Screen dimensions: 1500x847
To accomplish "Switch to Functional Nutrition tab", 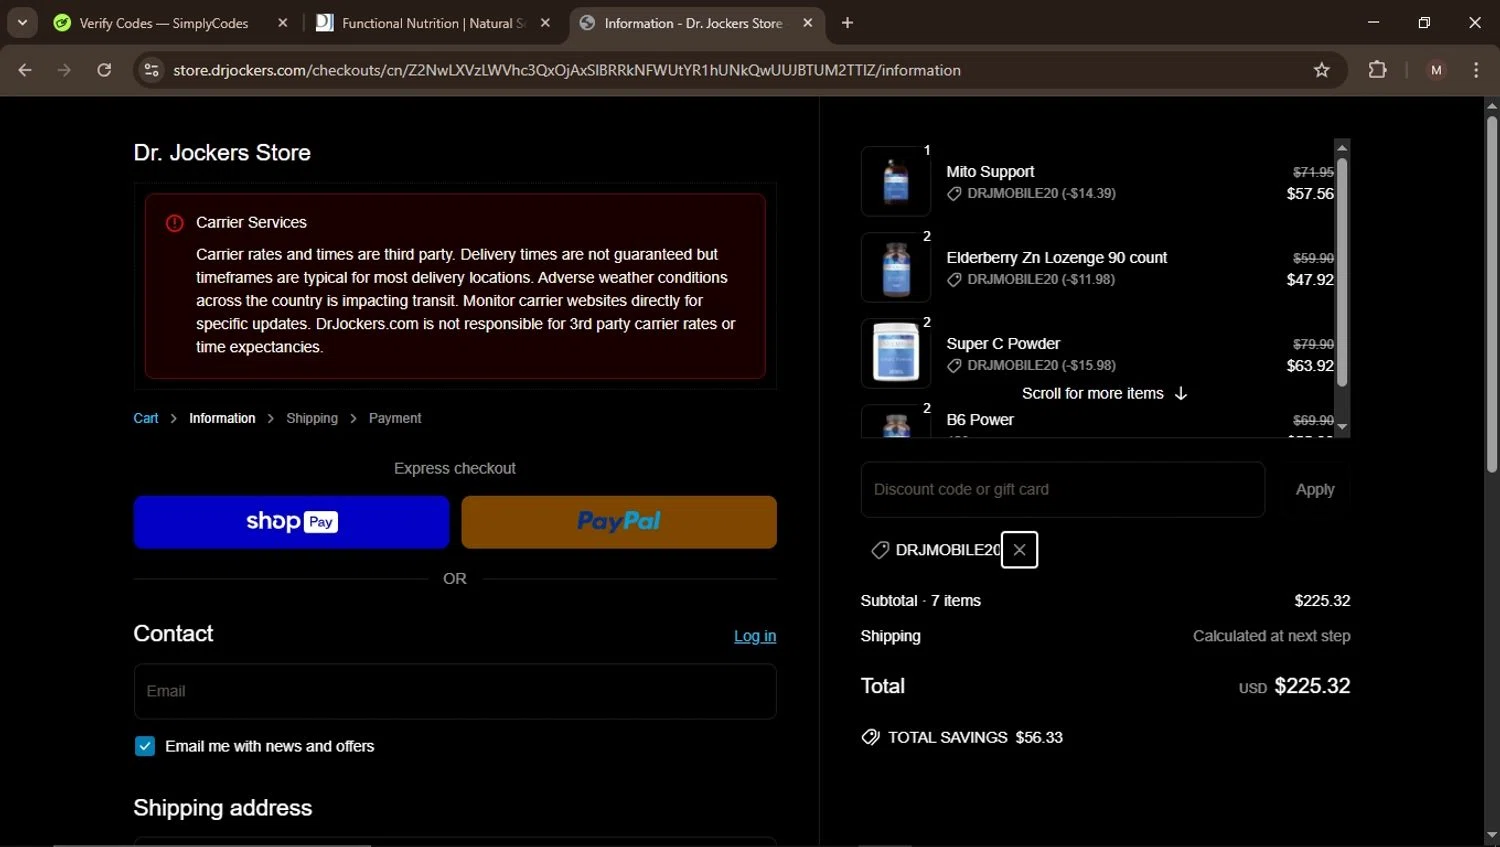I will click(433, 23).
